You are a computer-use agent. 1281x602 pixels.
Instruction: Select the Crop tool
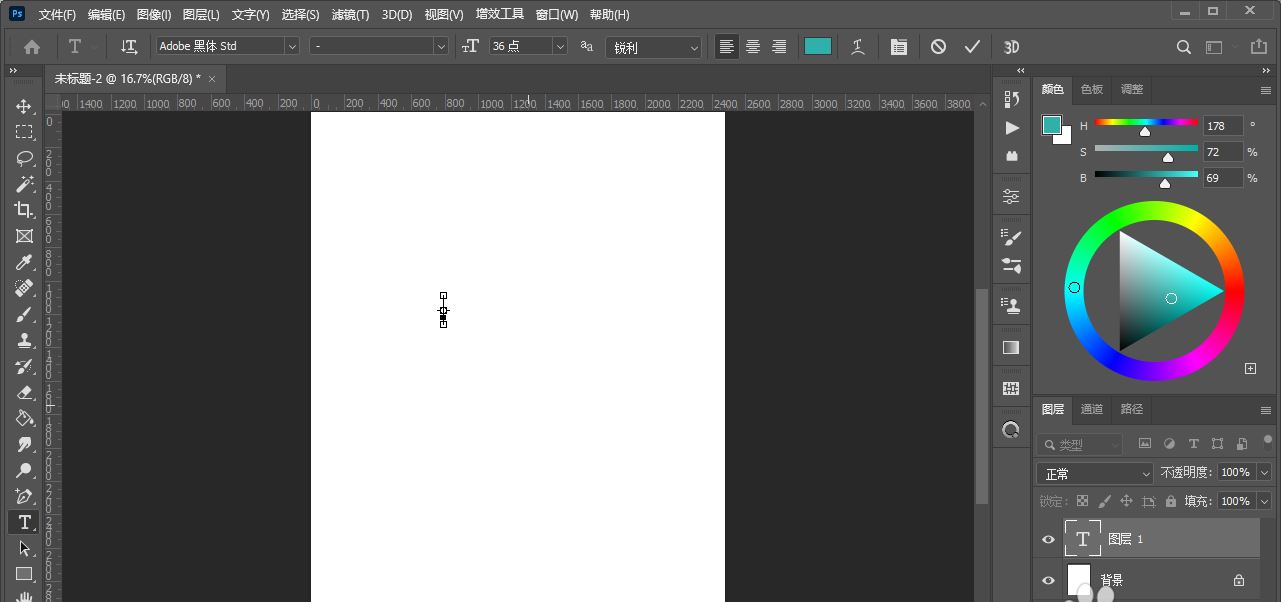(x=24, y=210)
